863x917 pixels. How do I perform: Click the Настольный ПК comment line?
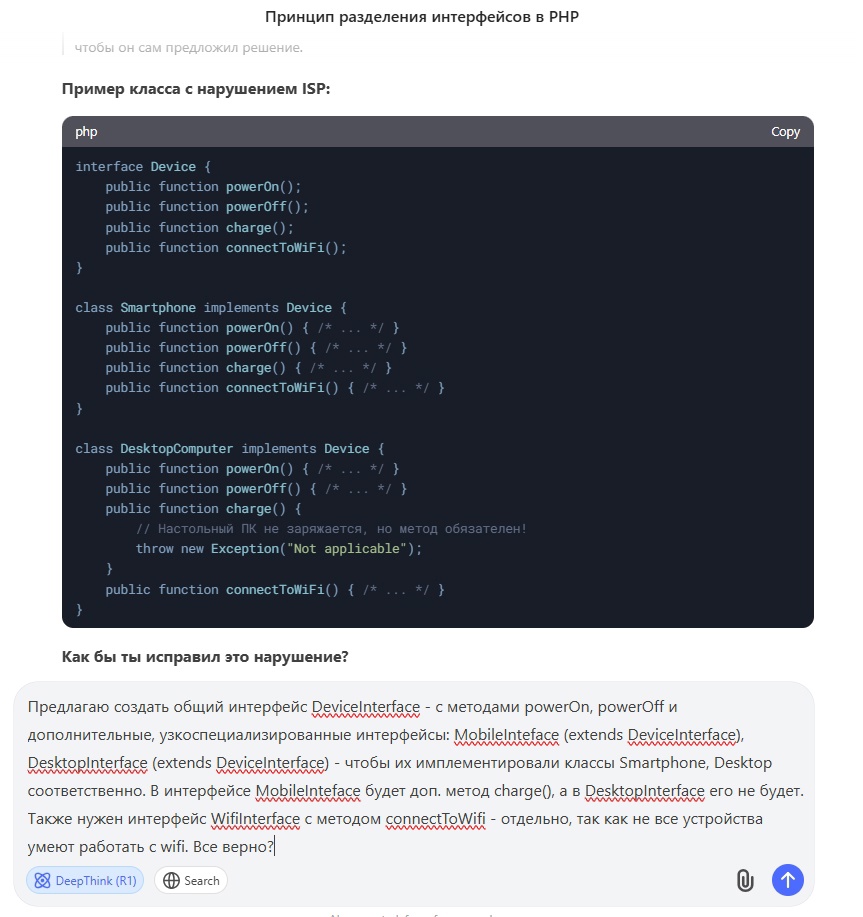(332, 529)
